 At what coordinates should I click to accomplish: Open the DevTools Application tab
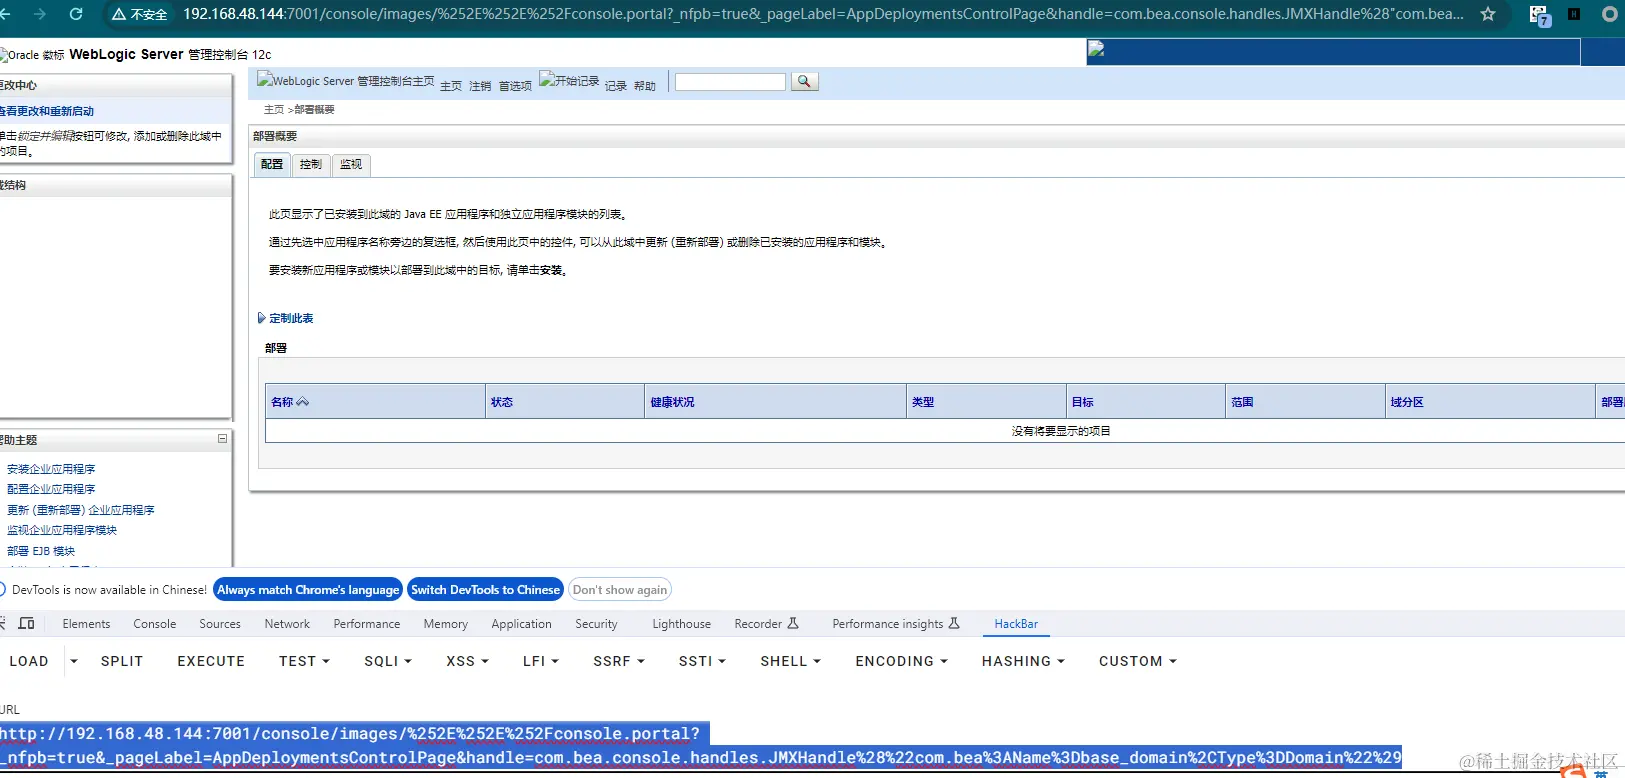pyautogui.click(x=521, y=624)
